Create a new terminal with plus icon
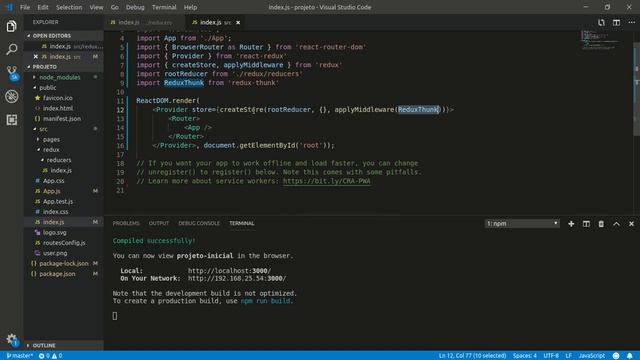The width and height of the screenshot is (640, 360). (571, 224)
